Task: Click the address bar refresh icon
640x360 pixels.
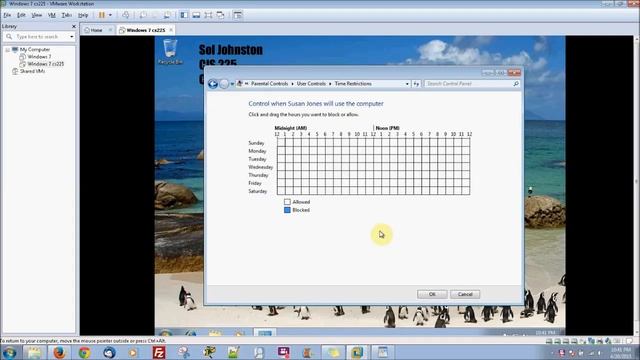Action: coord(416,84)
